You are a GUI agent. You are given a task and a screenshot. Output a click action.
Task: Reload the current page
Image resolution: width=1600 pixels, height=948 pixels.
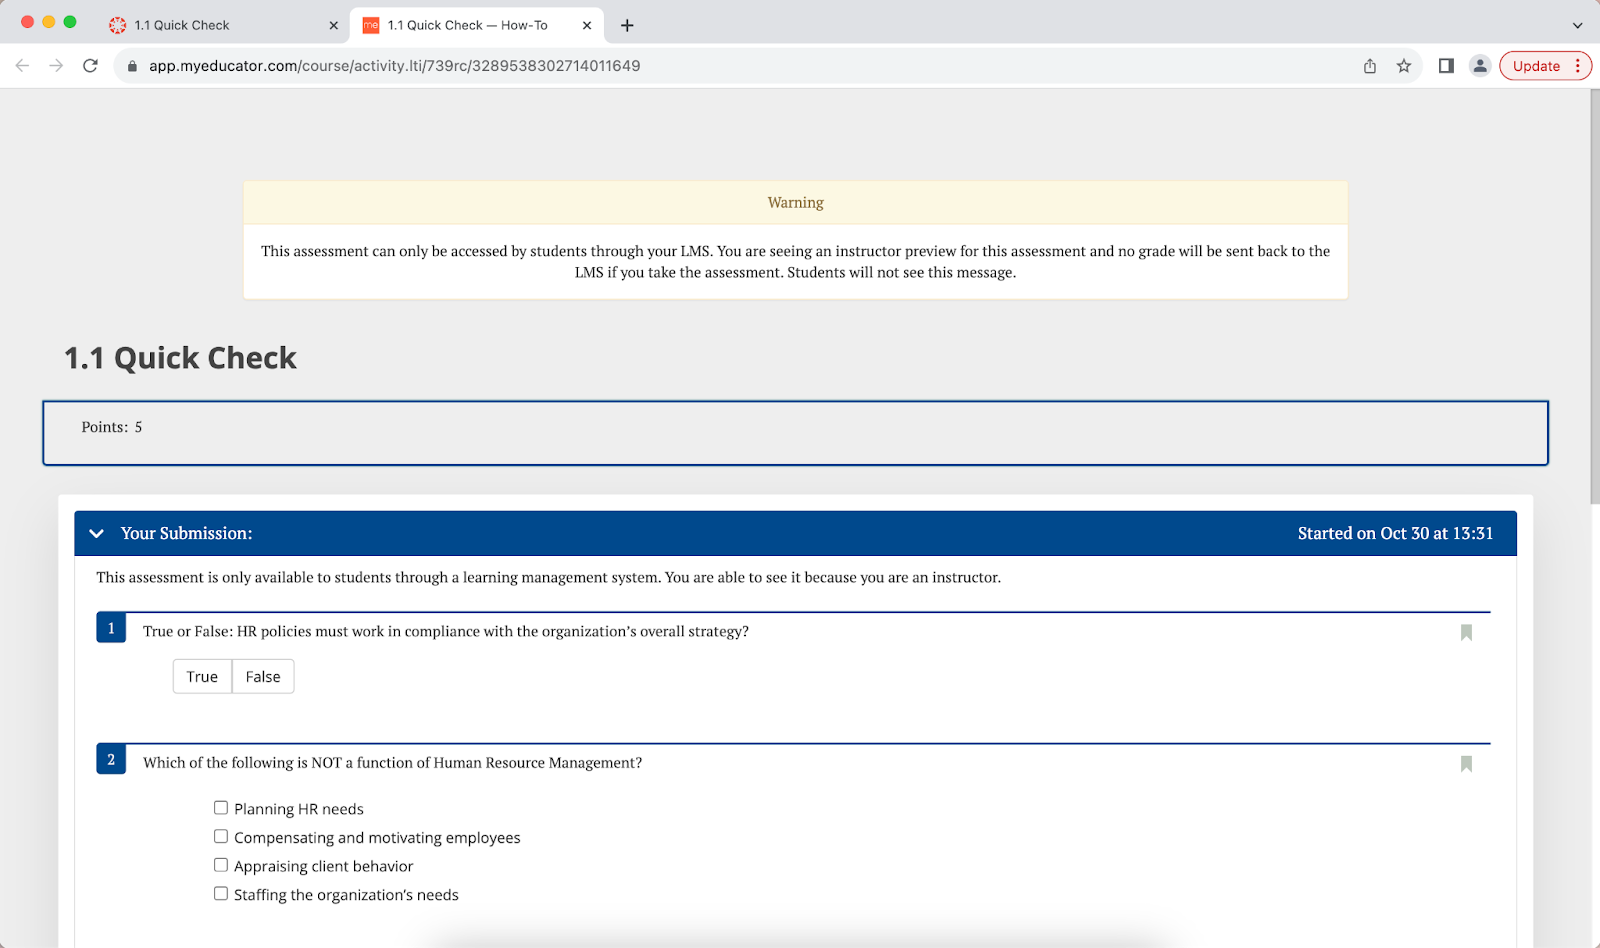90,66
